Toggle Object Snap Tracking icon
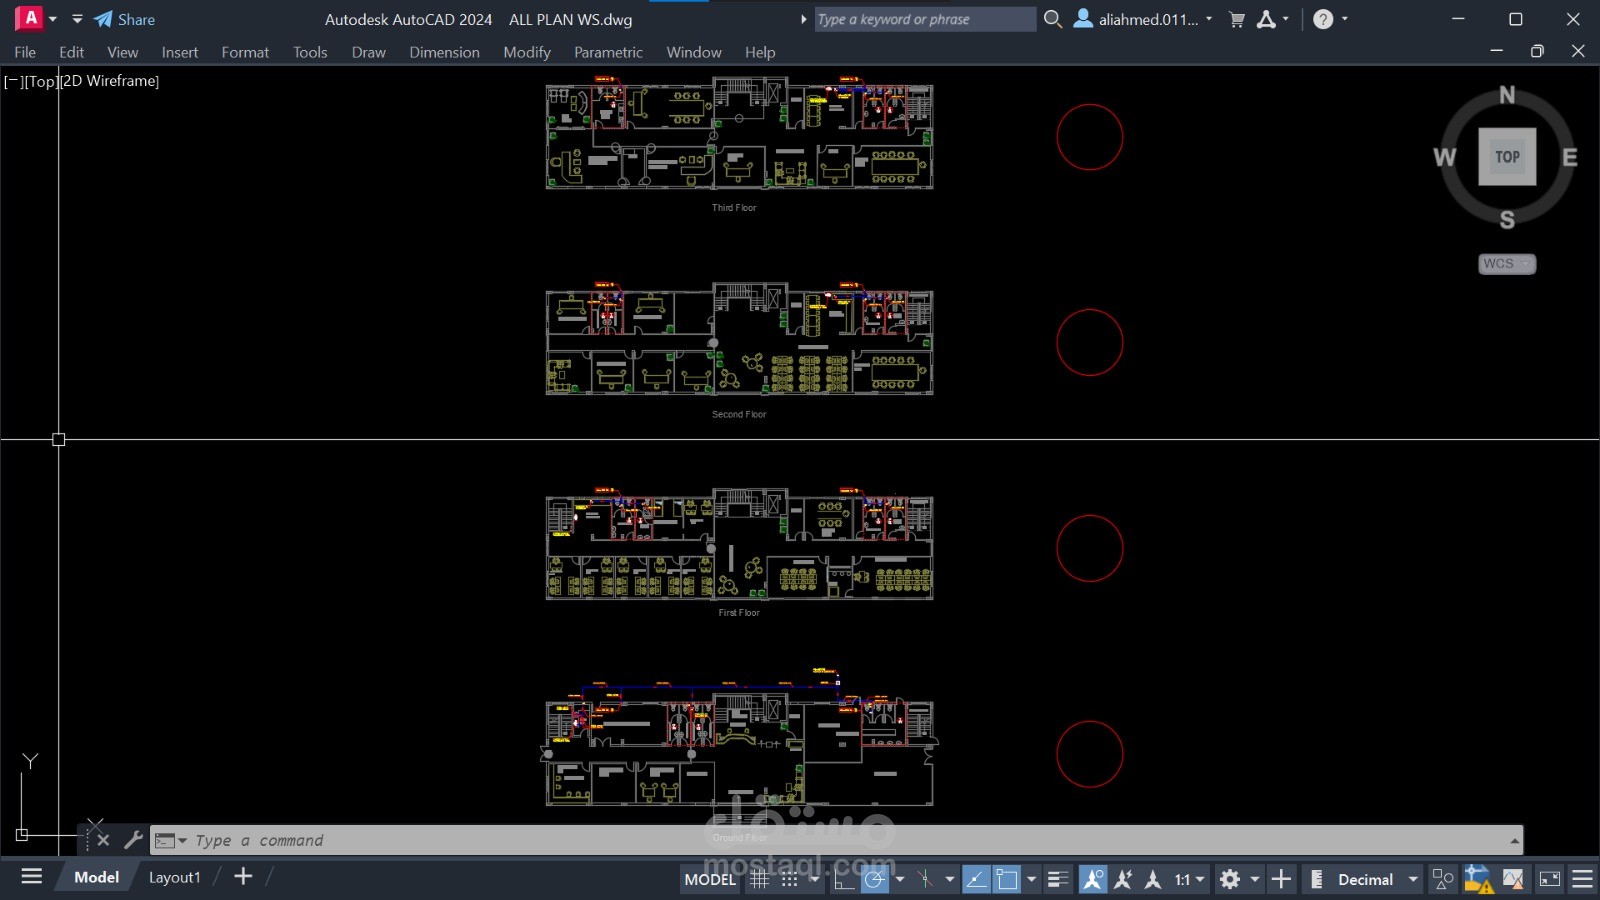Viewport: 1600px width, 900px height. click(x=976, y=880)
